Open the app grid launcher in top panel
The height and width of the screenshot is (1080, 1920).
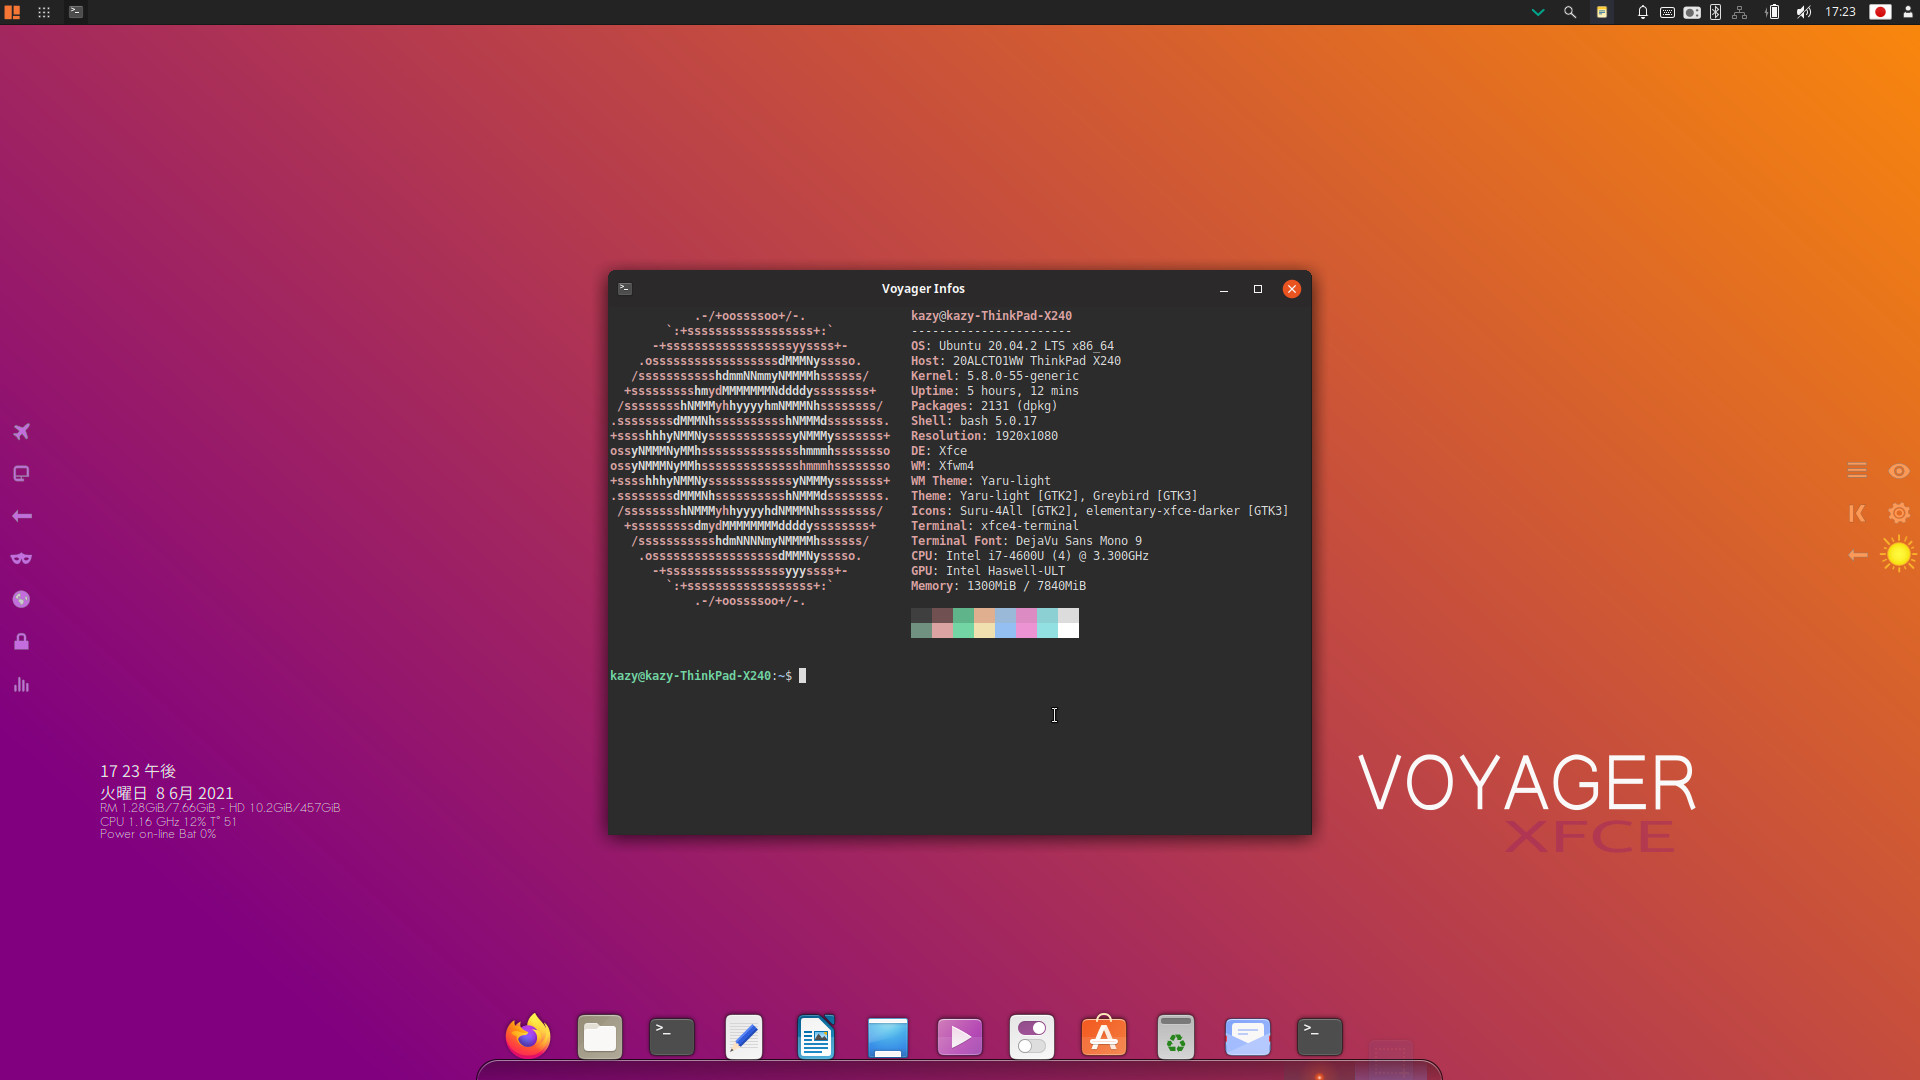(x=44, y=12)
